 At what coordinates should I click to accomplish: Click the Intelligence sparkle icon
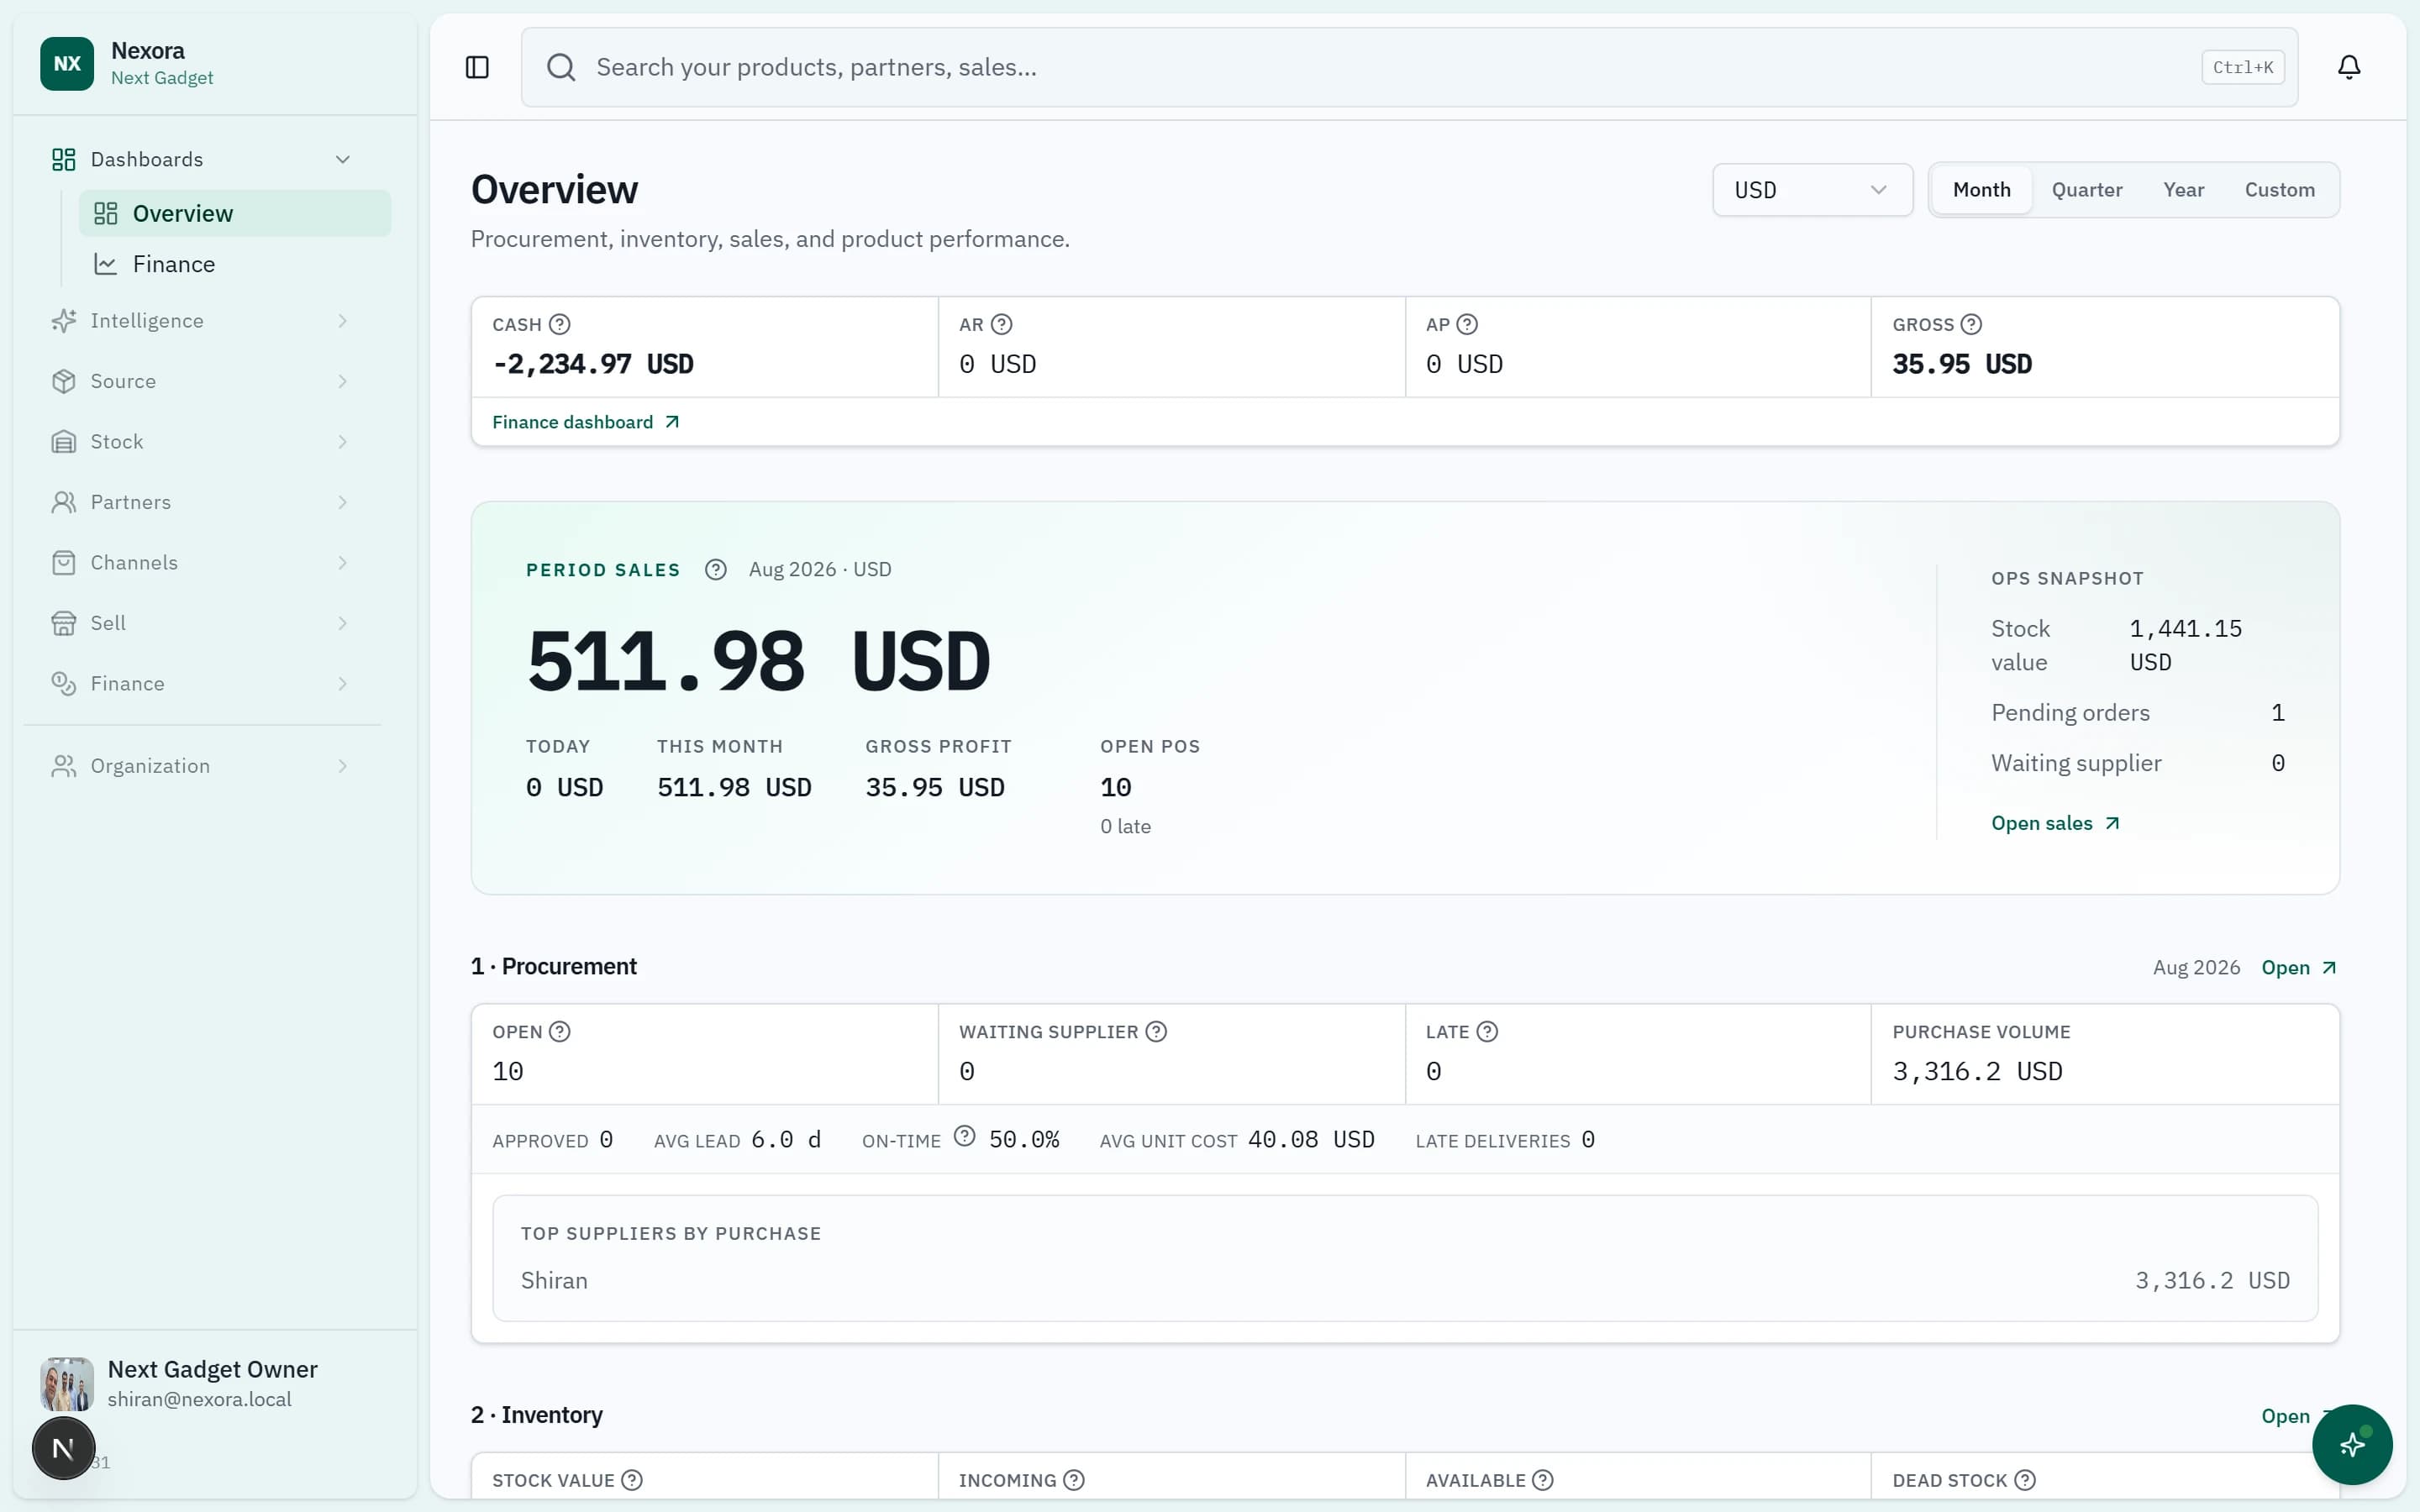[x=63, y=321]
